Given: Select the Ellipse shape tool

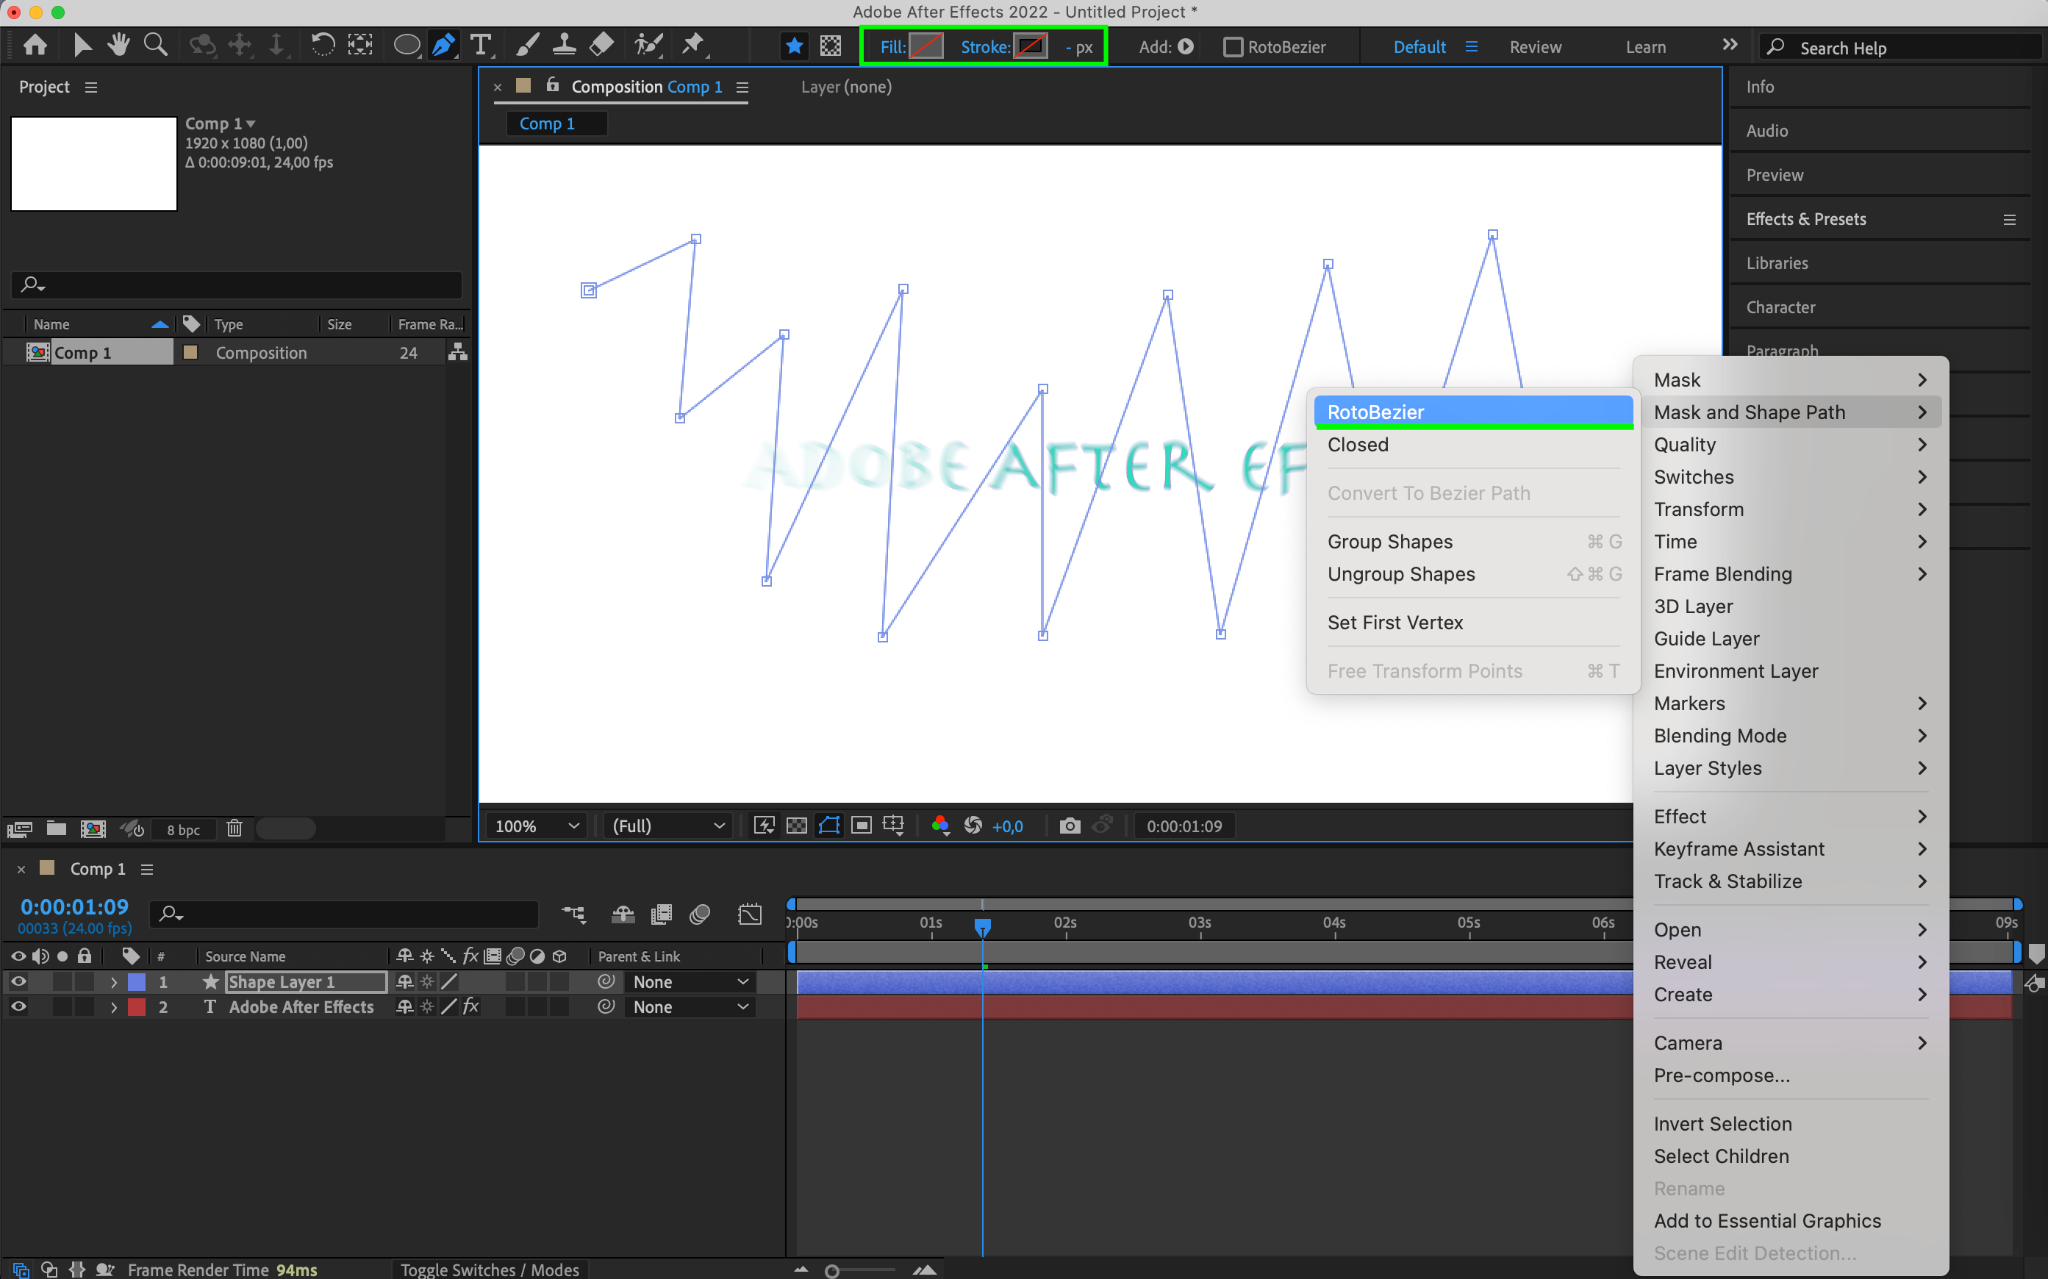Looking at the screenshot, I should (407, 45).
